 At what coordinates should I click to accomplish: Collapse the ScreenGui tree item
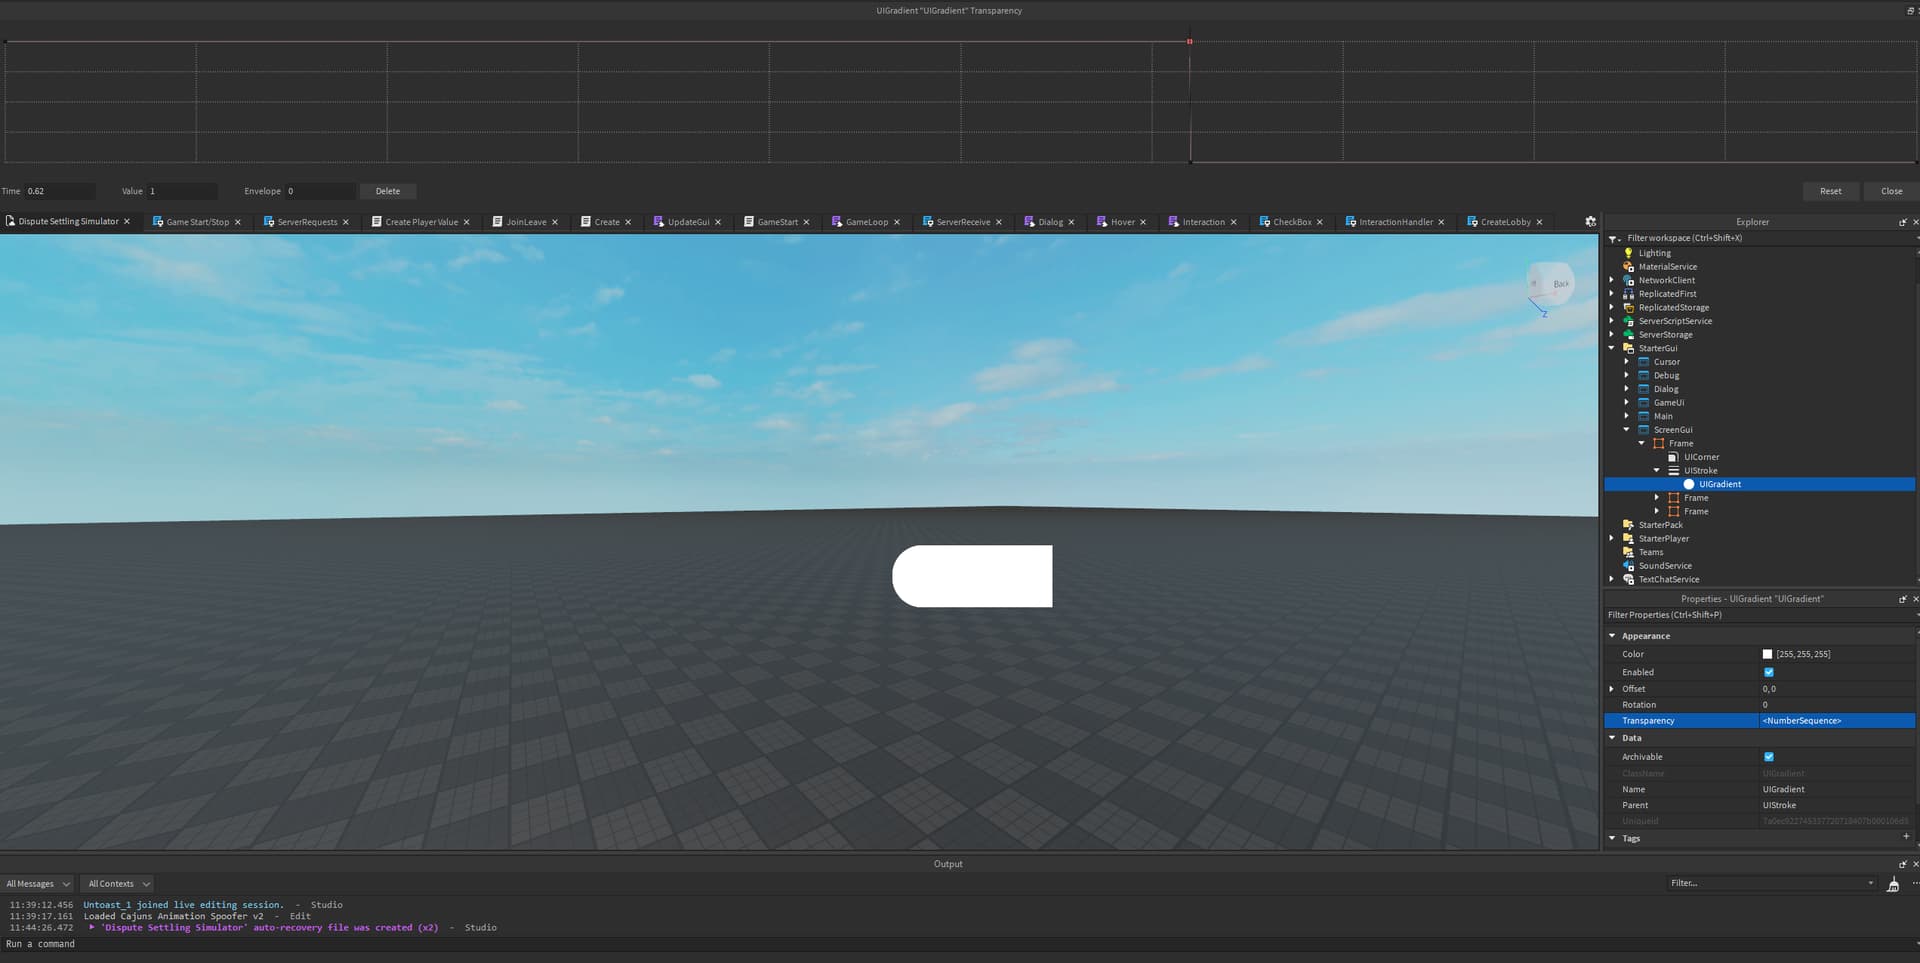tap(1627, 429)
